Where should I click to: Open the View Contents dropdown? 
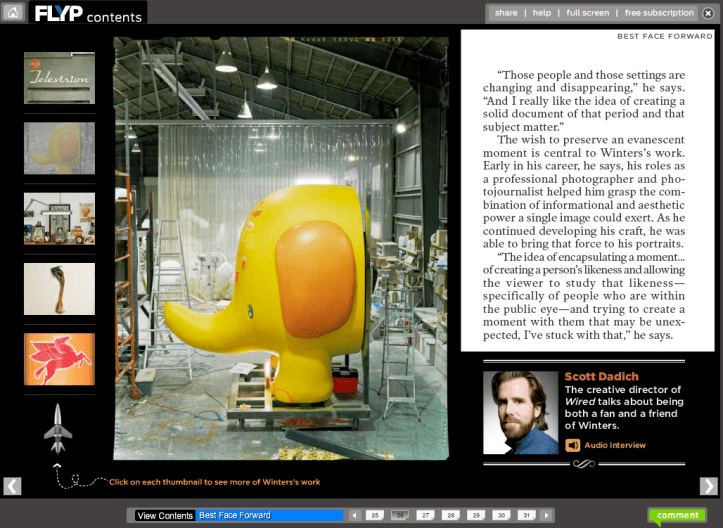click(x=165, y=515)
